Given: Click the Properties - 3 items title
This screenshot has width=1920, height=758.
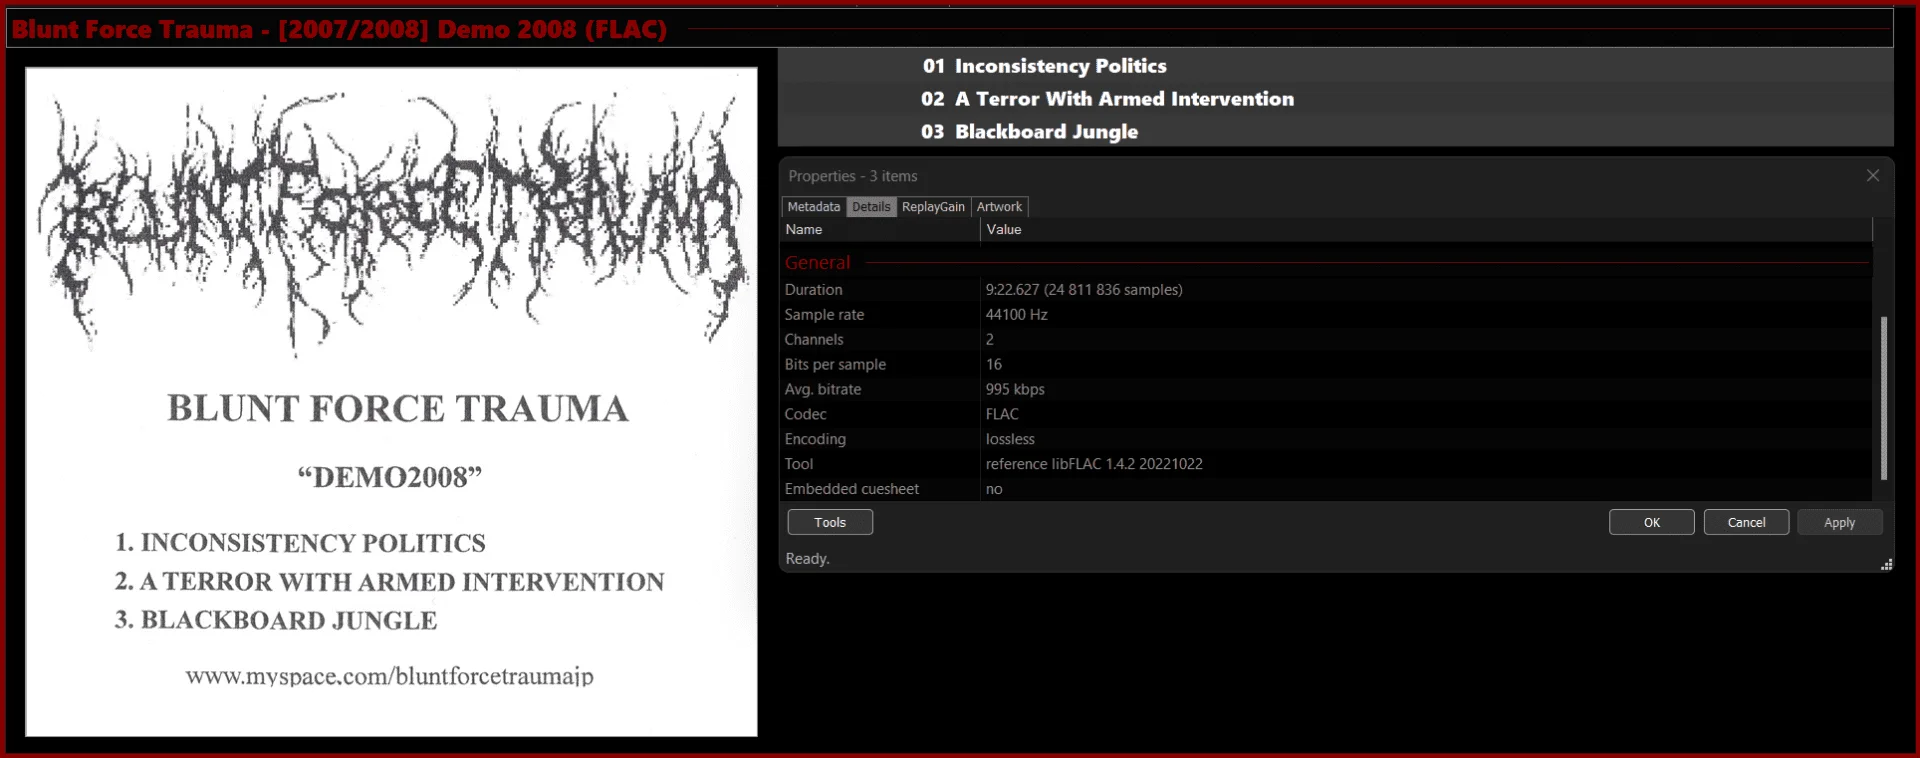Looking at the screenshot, I should (x=852, y=176).
